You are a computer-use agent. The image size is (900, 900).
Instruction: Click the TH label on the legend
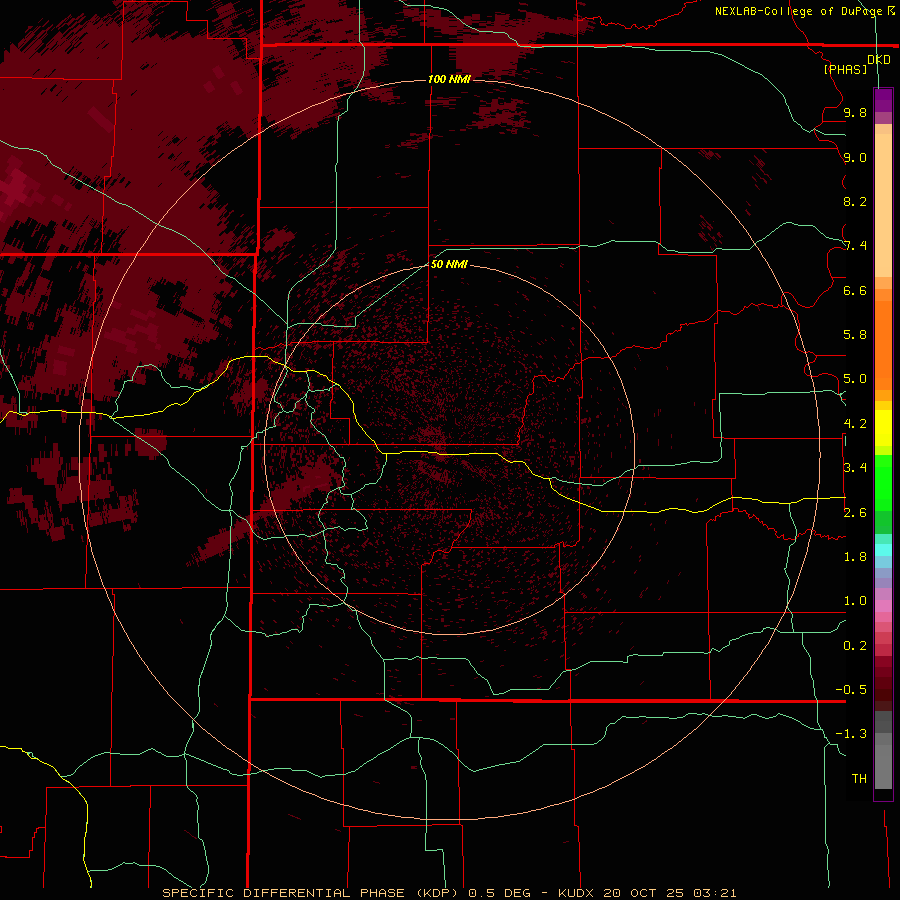tap(859, 779)
